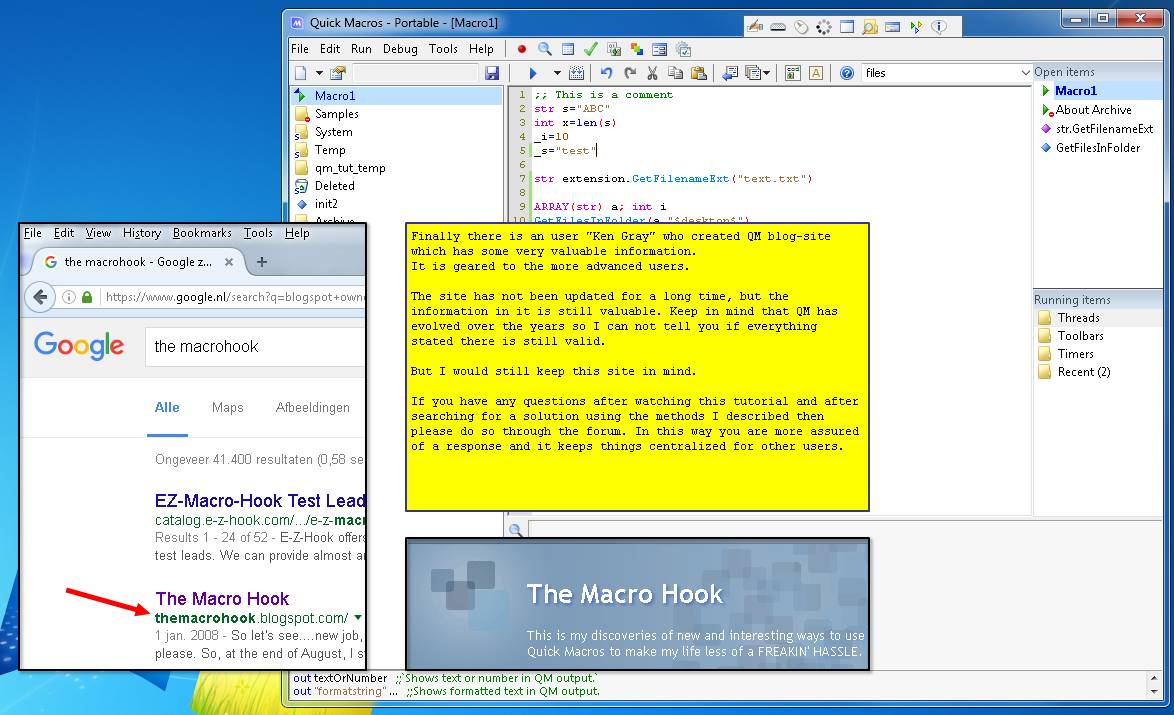1174x715 pixels.
Task: Close the Google search browser tab
Action: [x=229, y=262]
